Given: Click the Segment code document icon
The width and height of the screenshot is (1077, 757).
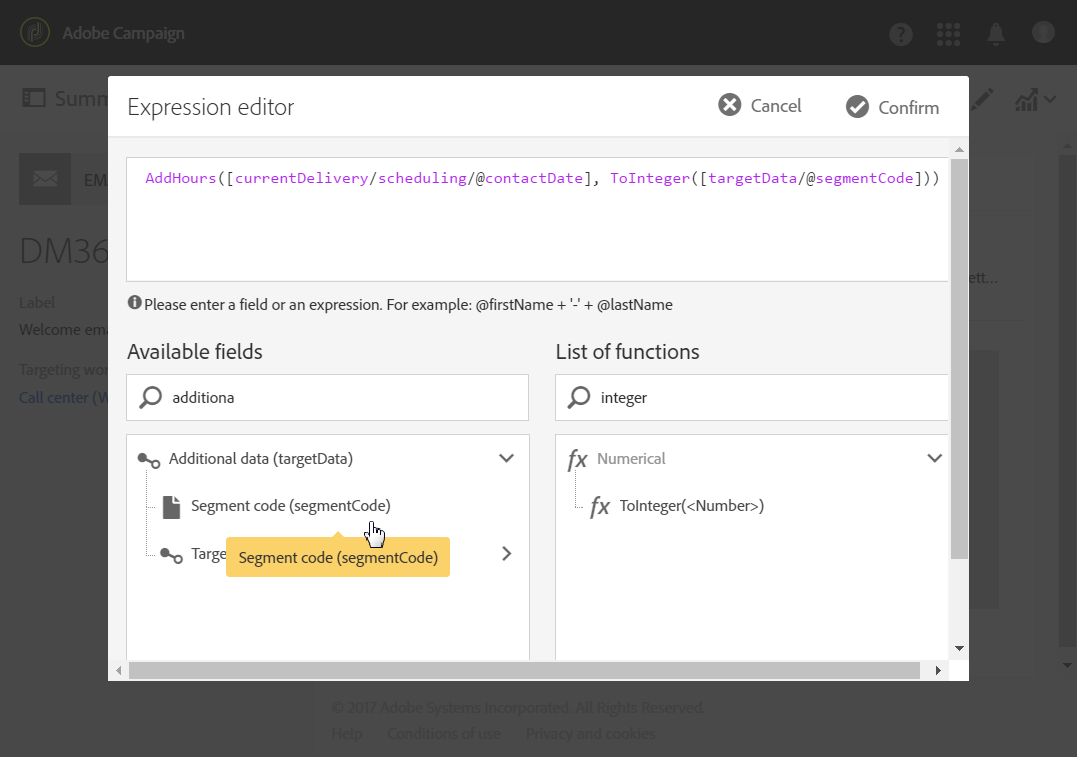Looking at the screenshot, I should click(172, 506).
